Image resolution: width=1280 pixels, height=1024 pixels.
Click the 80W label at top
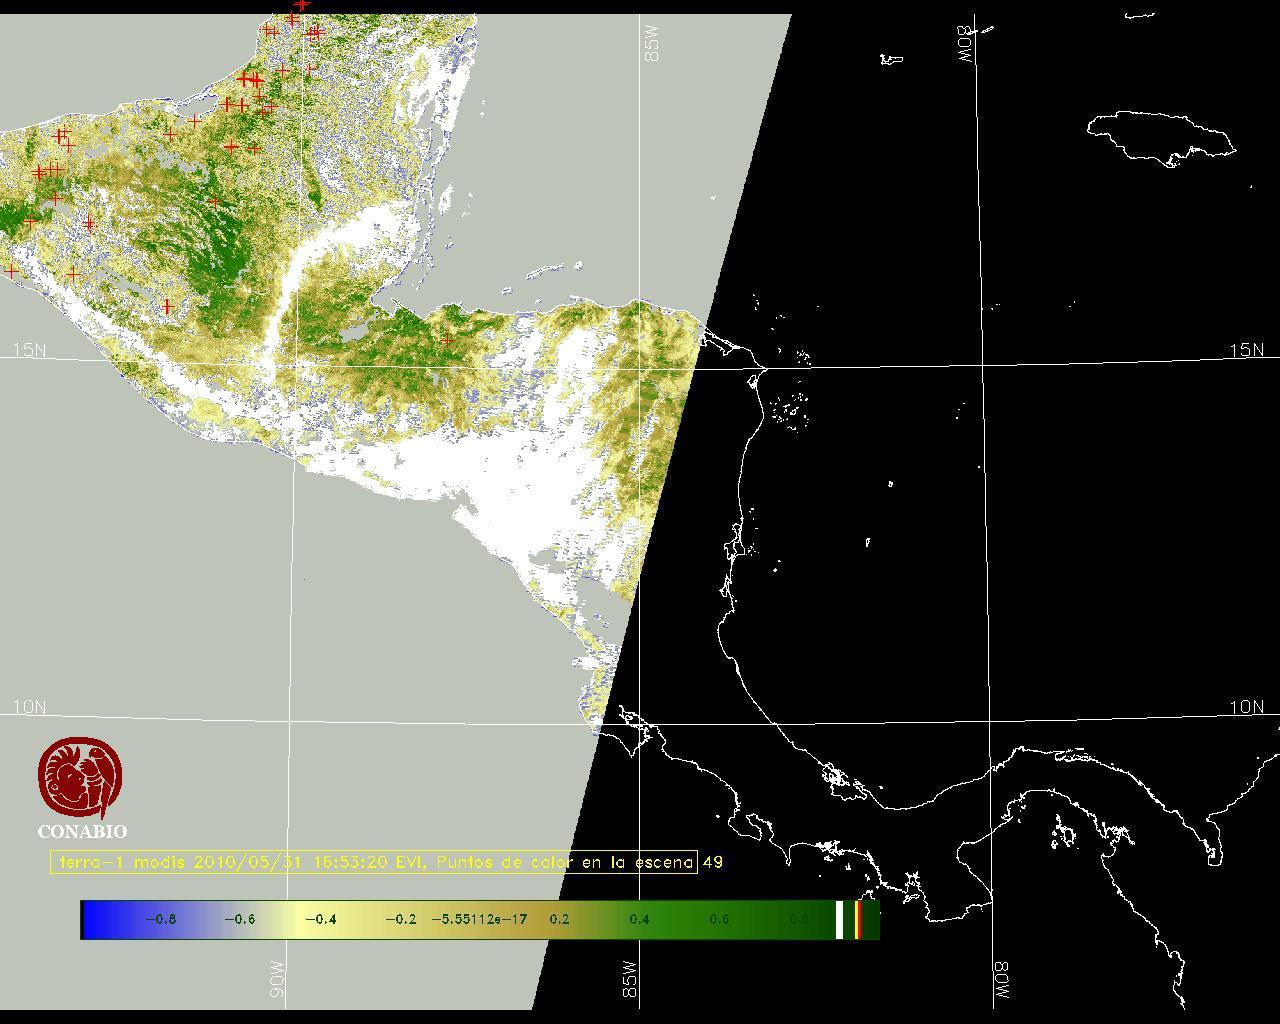click(x=965, y=44)
